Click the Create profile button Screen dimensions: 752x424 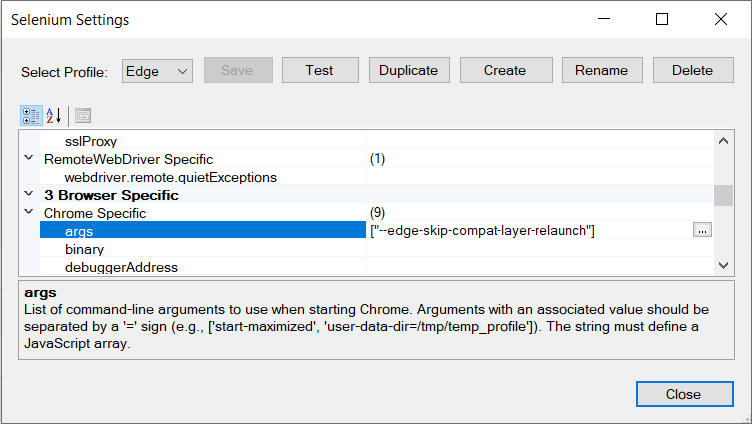click(x=504, y=70)
